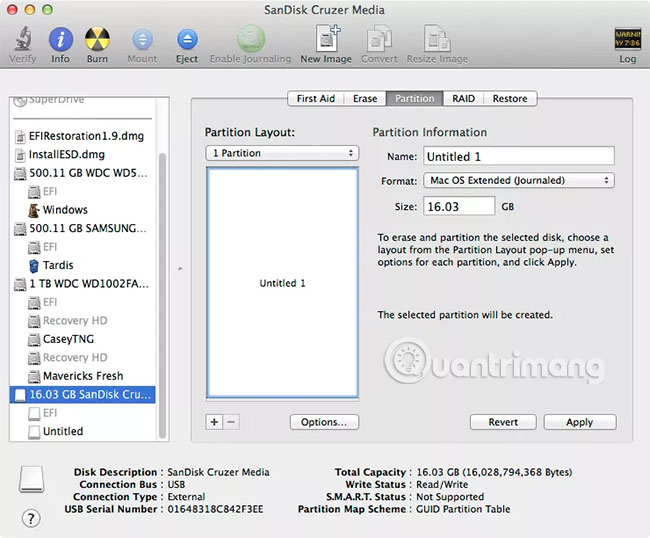Select EFI partition under SanDisk drive
Viewport: 650px width, 538px height.
click(x=82, y=413)
